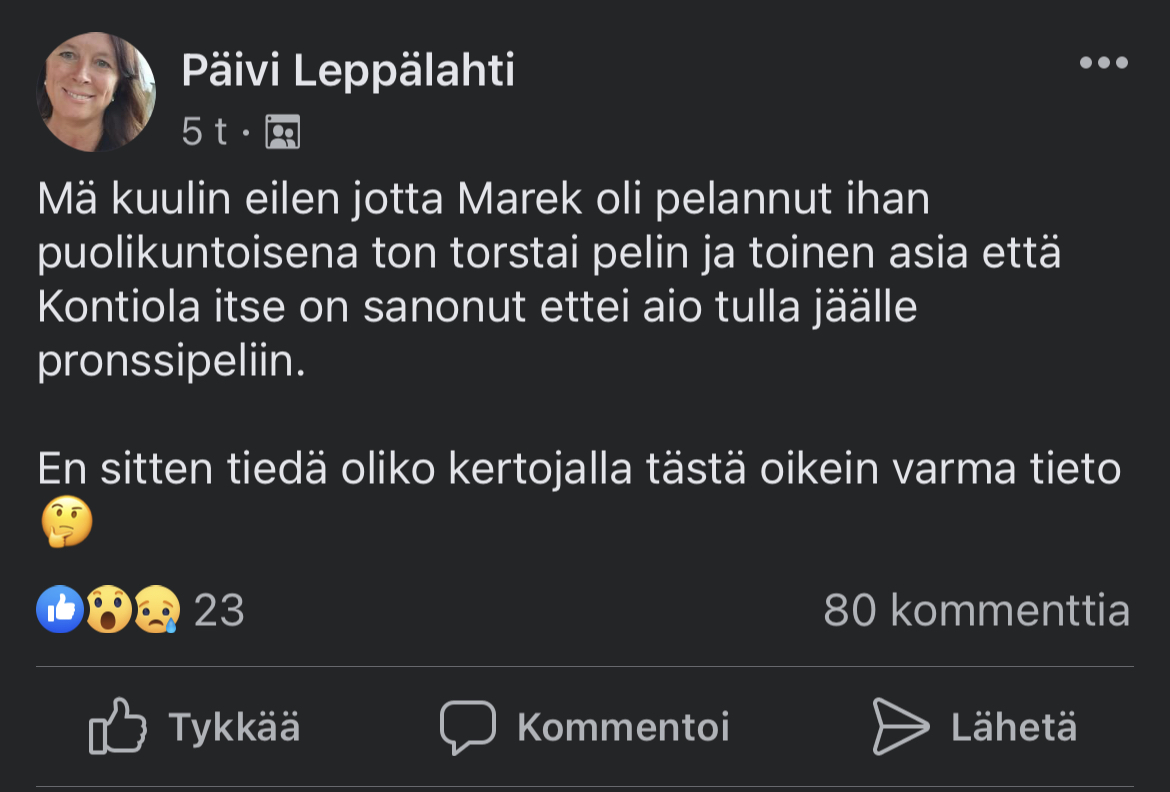Click the sad crying reaction icon
This screenshot has width=1170, height=792.
click(x=157, y=609)
